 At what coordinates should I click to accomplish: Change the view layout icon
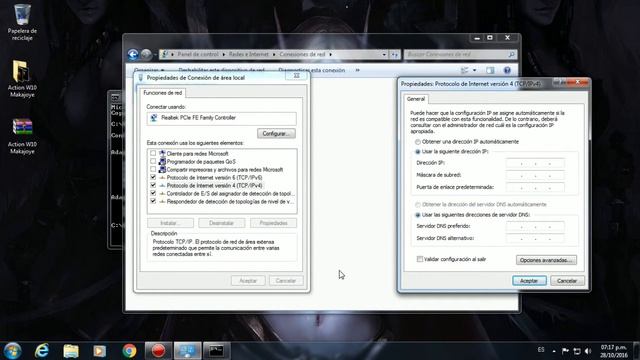click(465, 70)
